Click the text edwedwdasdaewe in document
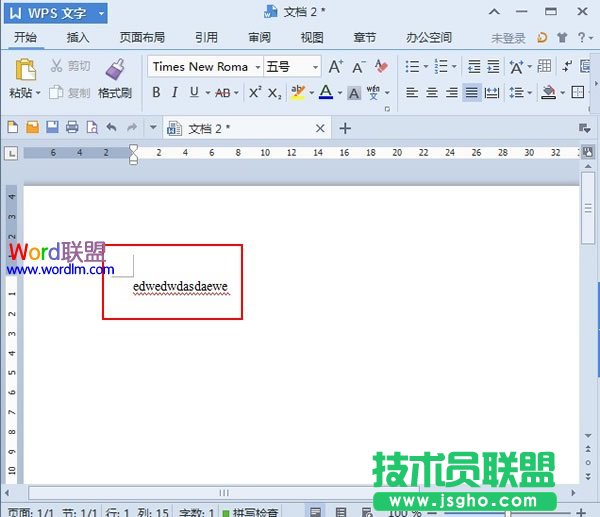The width and height of the screenshot is (600, 517). coord(180,286)
